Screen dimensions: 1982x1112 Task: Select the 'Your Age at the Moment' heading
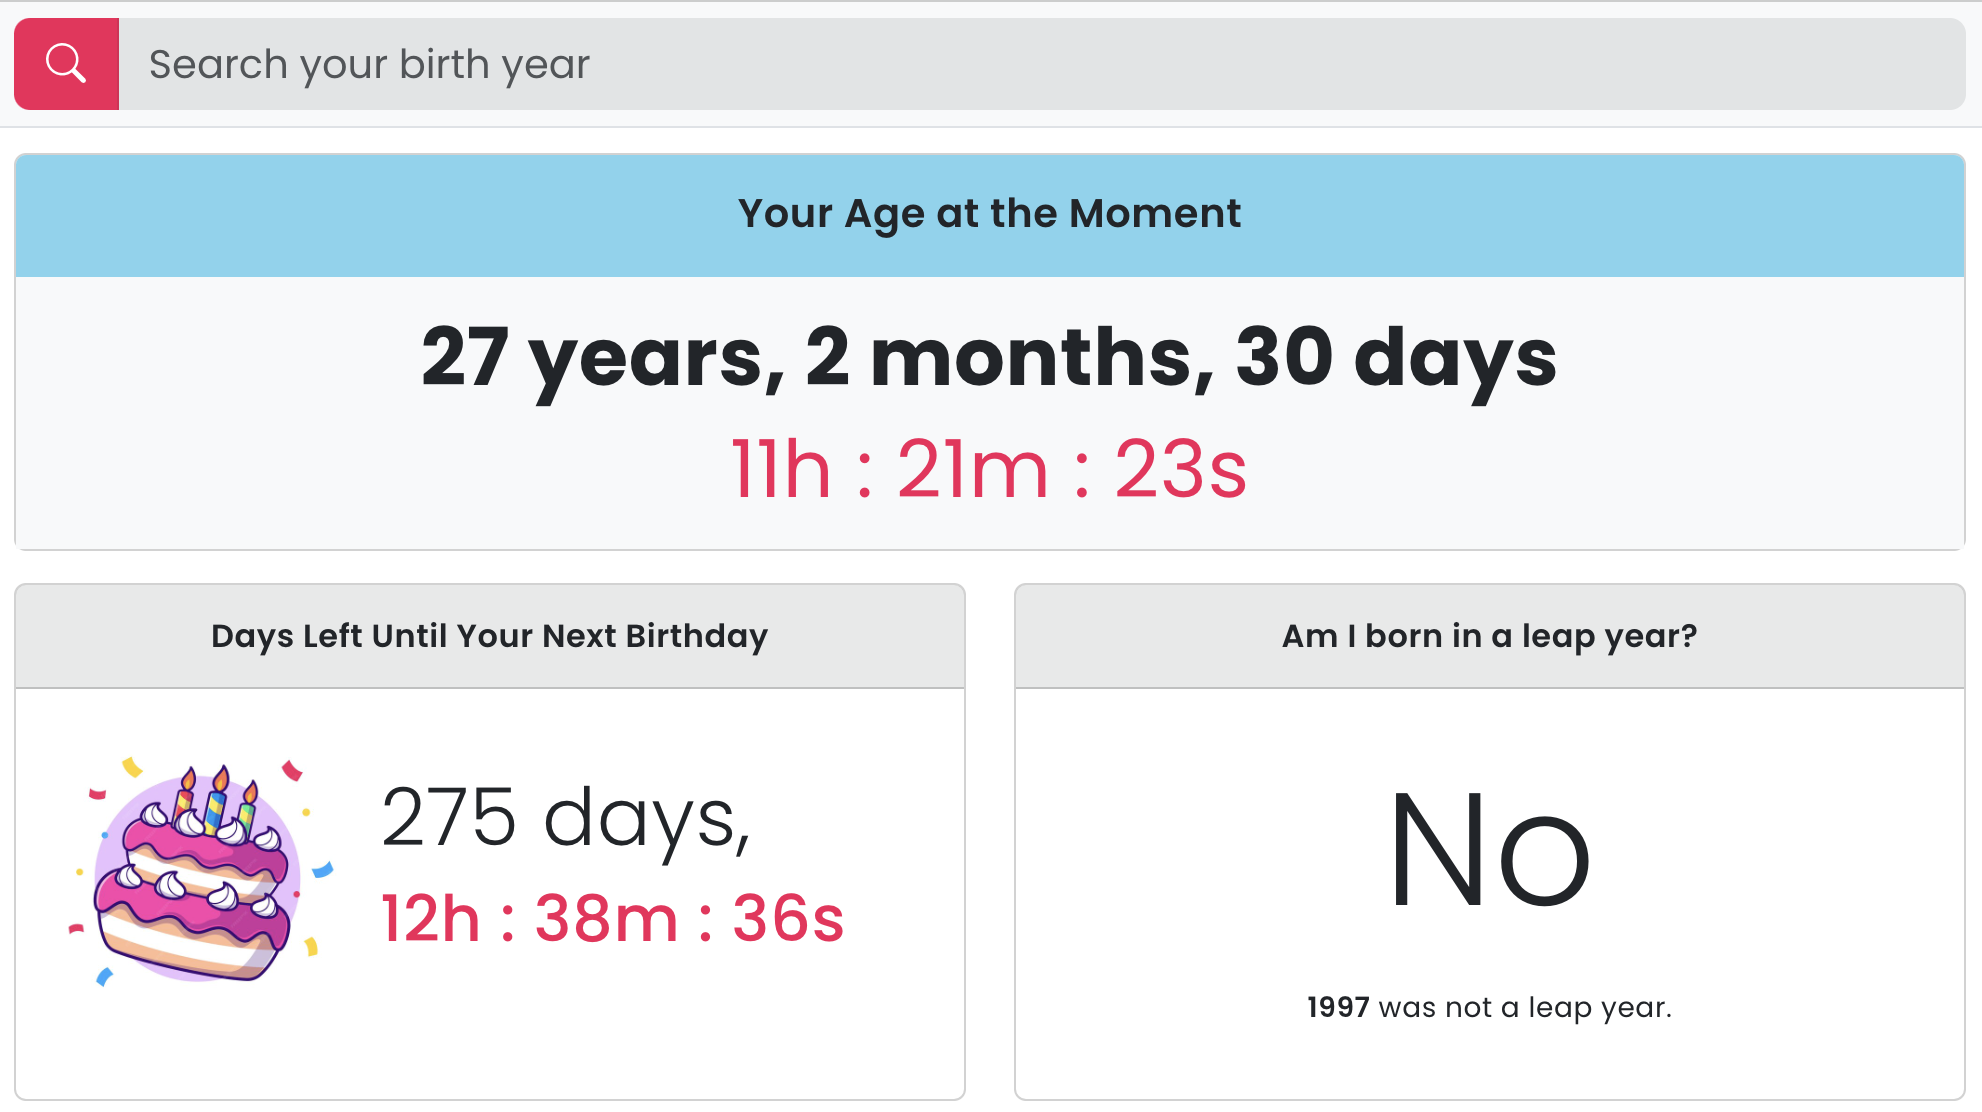click(989, 214)
